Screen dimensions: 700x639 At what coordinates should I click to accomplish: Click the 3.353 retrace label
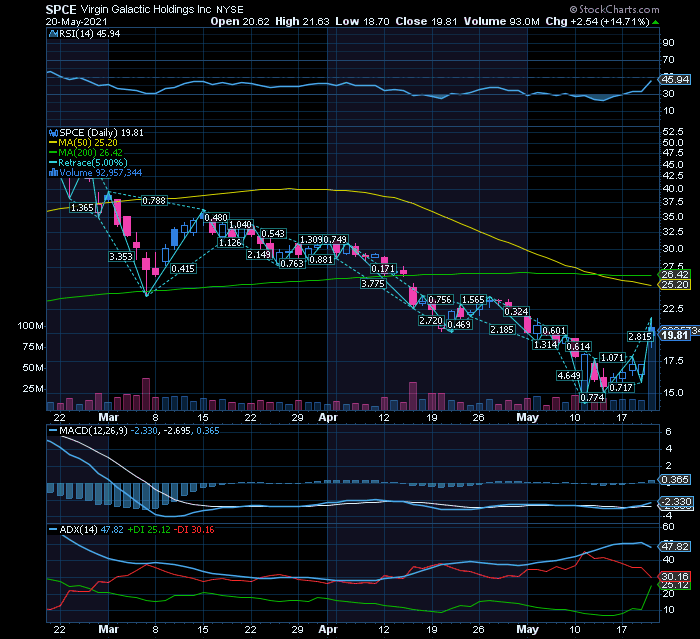[121, 256]
